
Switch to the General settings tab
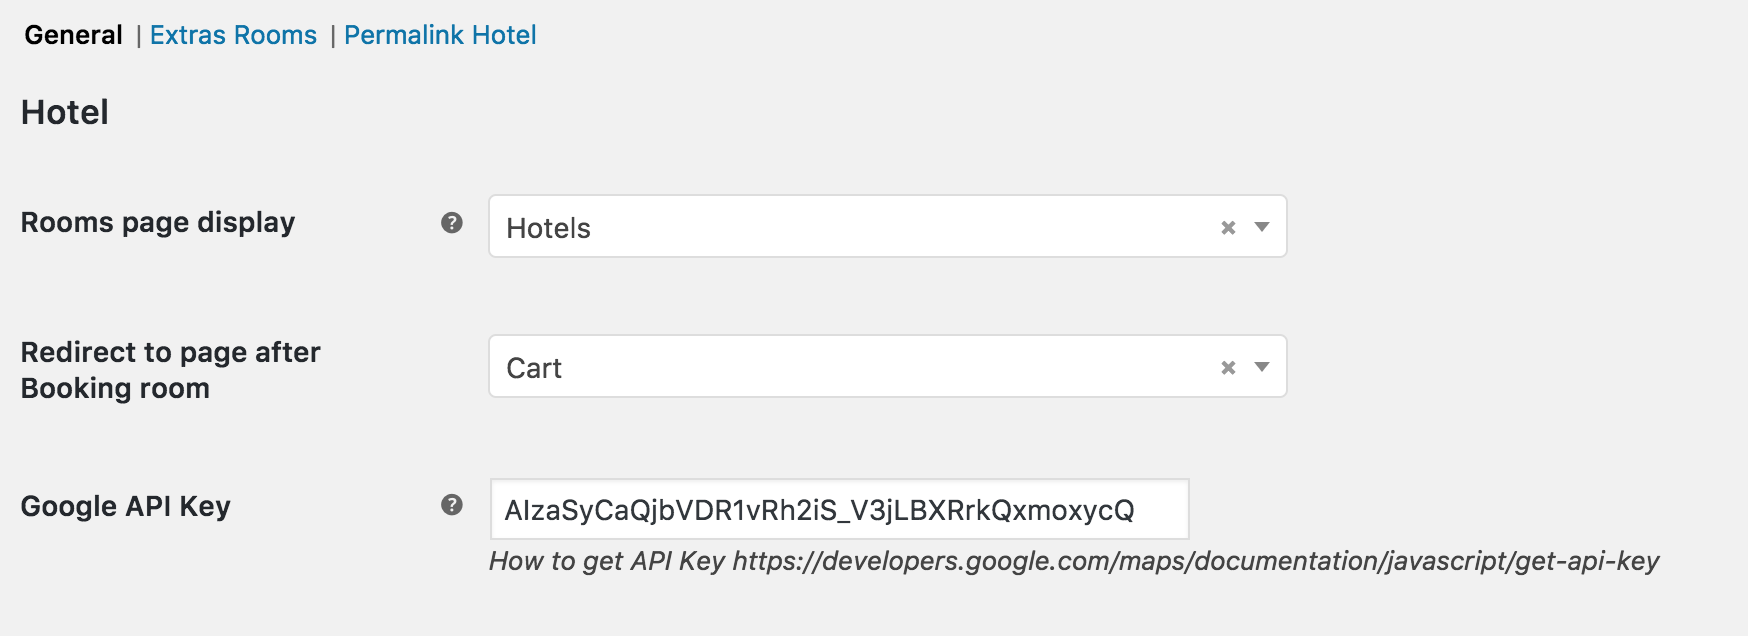pos(73,35)
